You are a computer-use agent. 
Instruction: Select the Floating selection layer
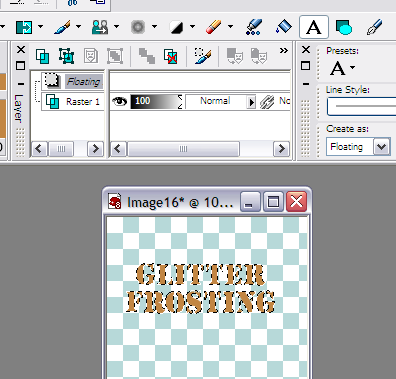(x=73, y=81)
